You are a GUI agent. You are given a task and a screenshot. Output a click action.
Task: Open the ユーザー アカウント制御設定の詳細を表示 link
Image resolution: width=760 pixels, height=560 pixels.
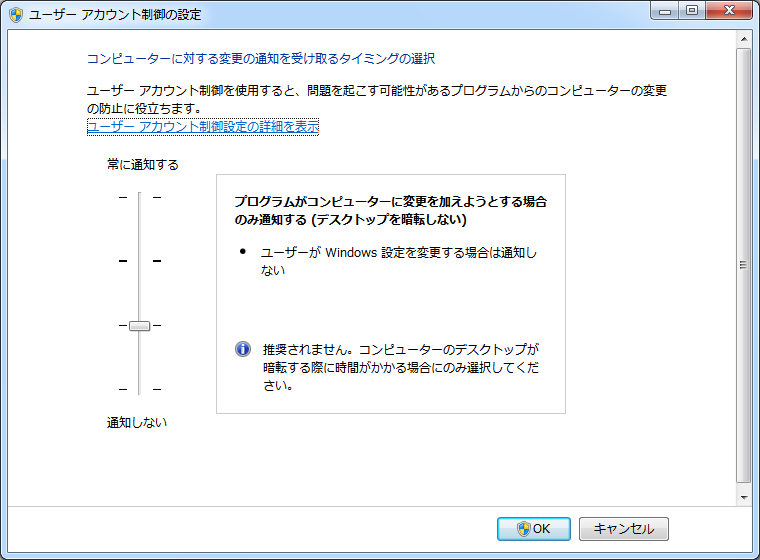[203, 127]
